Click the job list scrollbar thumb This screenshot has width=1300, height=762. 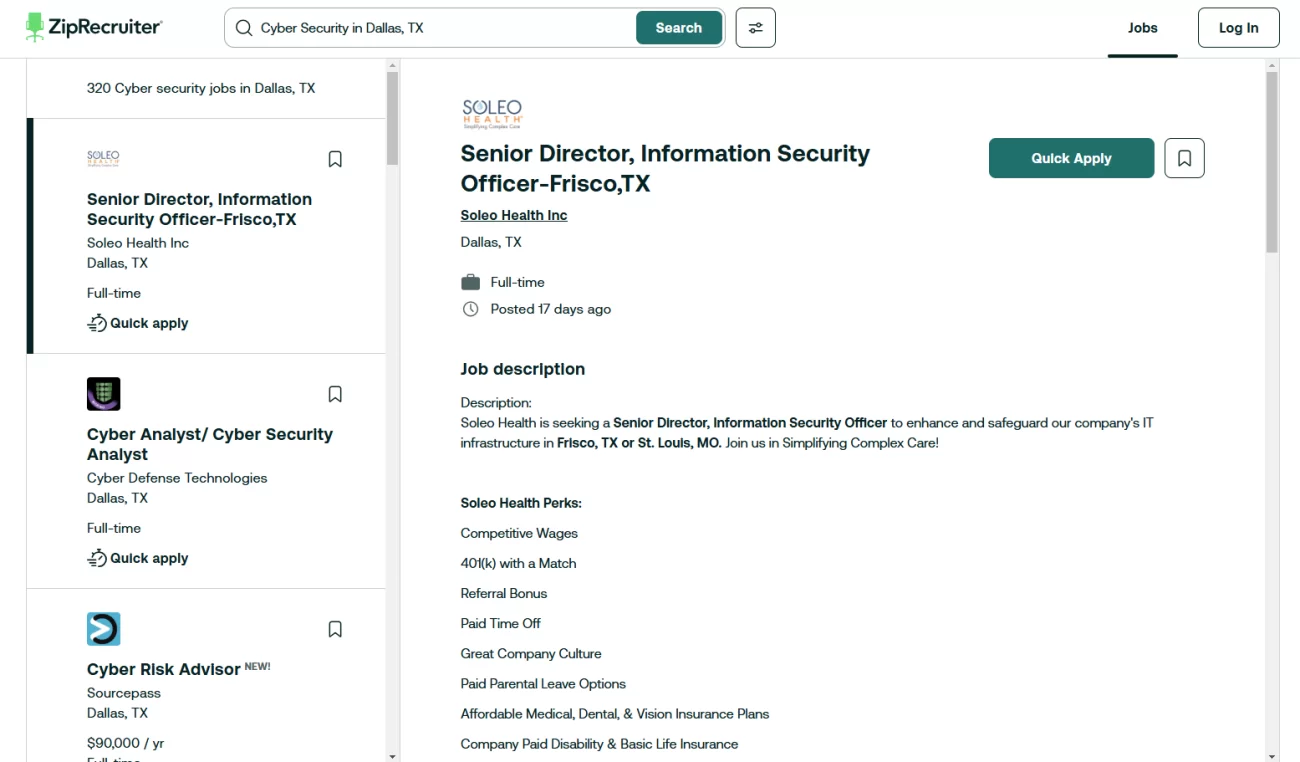point(393,118)
